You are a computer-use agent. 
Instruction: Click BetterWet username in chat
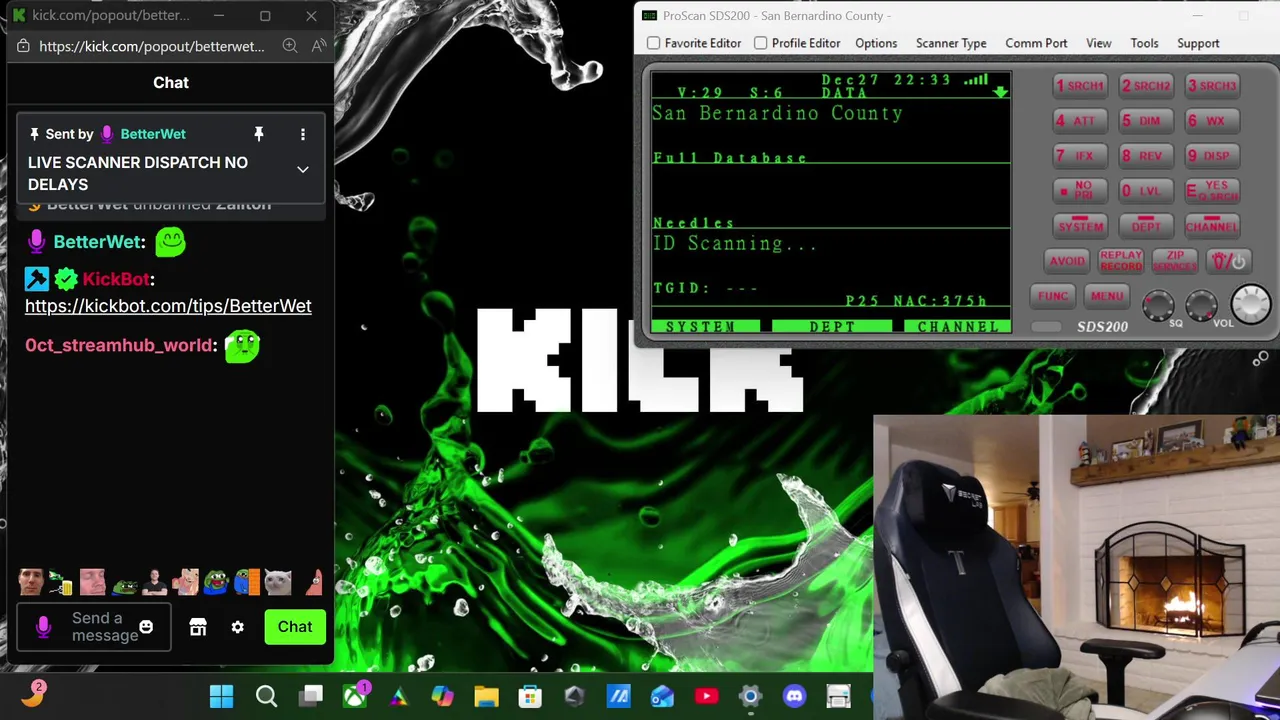[x=99, y=242]
